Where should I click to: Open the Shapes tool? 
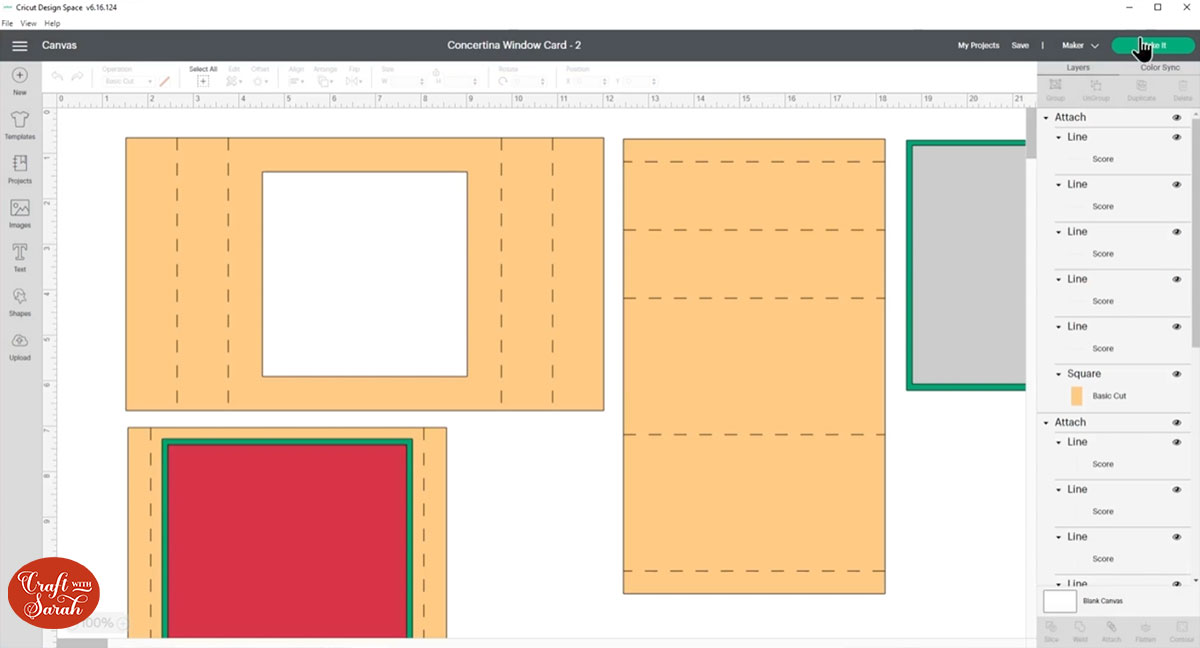tap(20, 301)
